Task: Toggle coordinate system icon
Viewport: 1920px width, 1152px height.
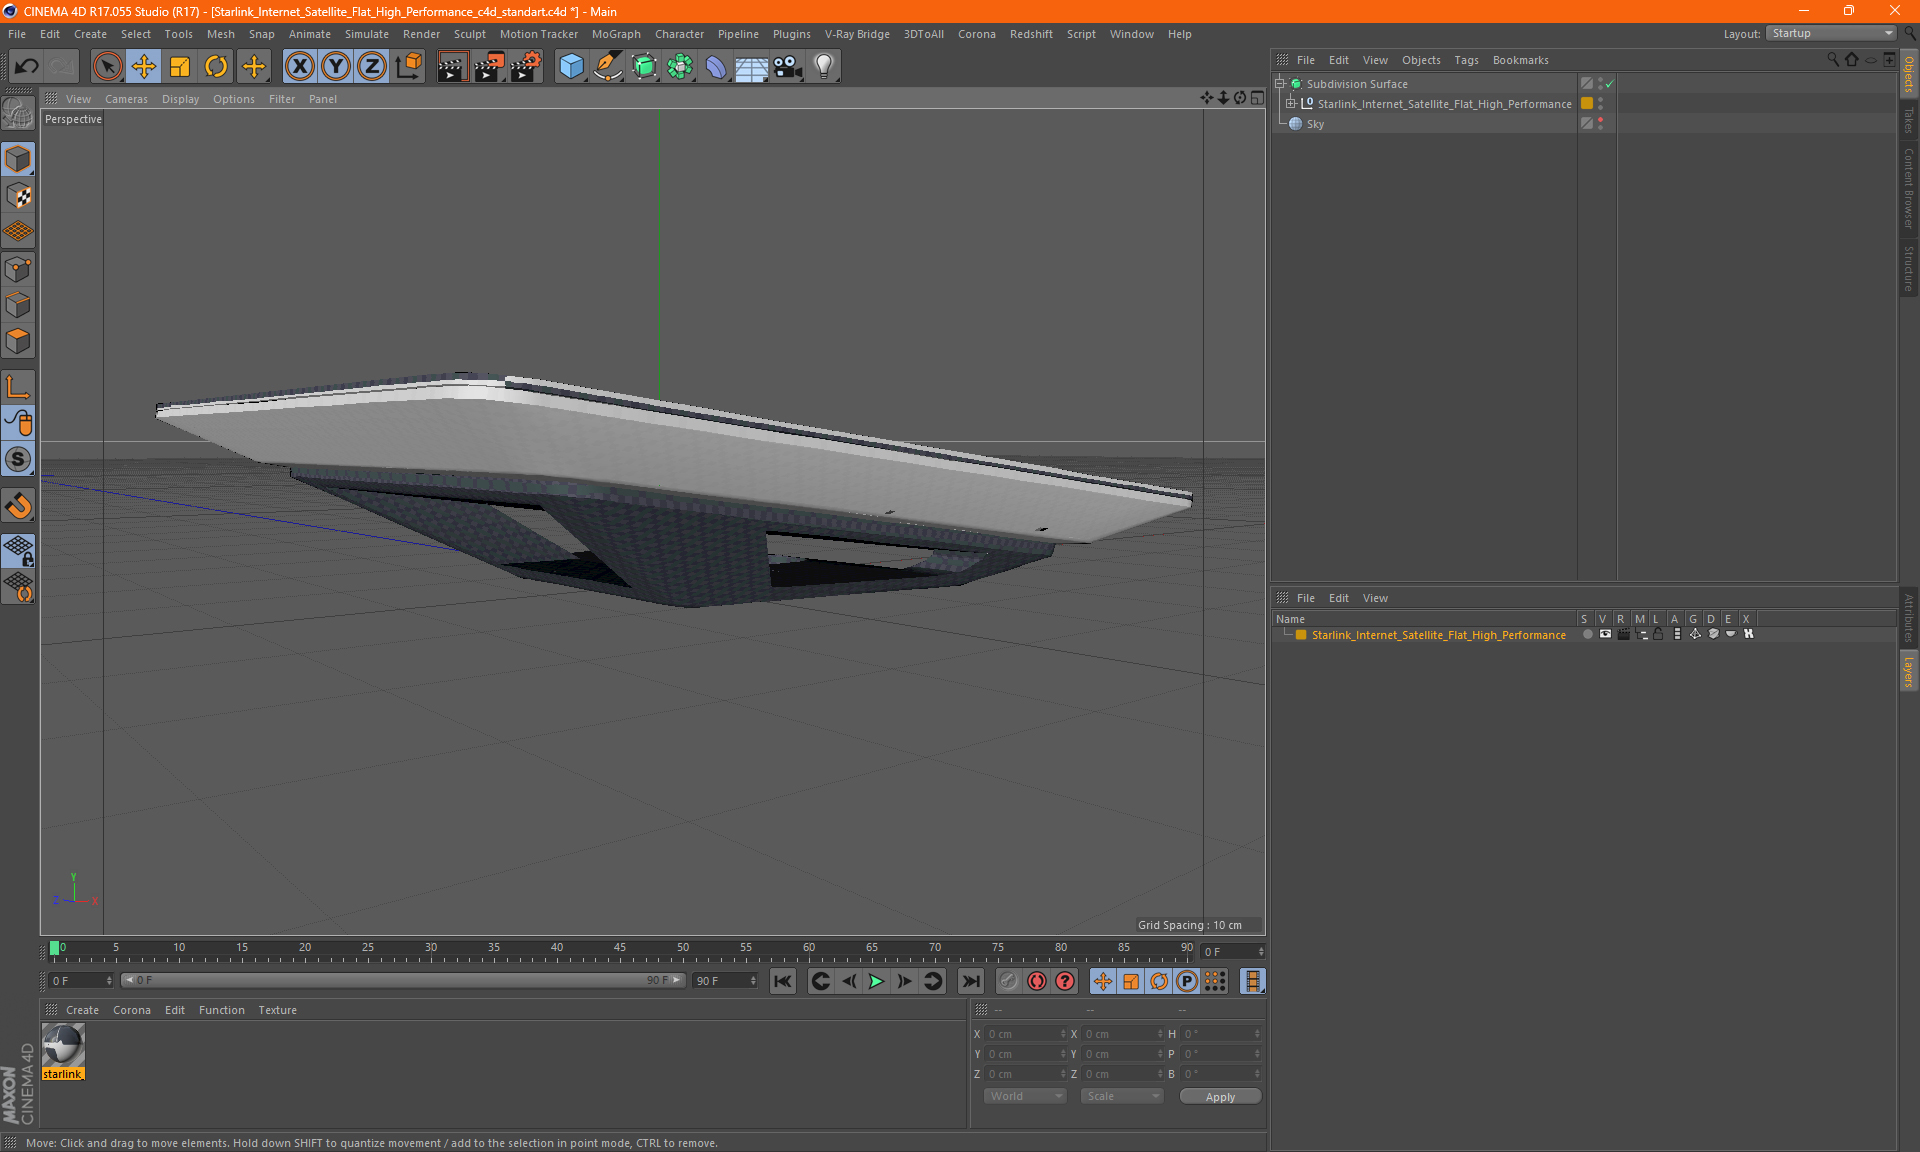Action: [408, 67]
